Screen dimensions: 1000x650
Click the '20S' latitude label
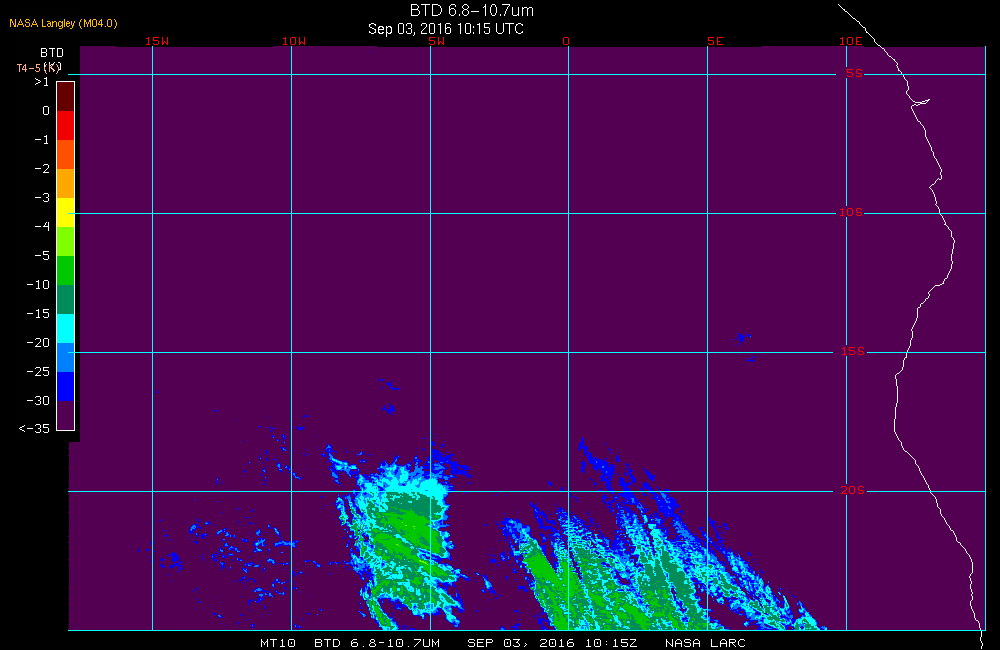[x=853, y=490]
